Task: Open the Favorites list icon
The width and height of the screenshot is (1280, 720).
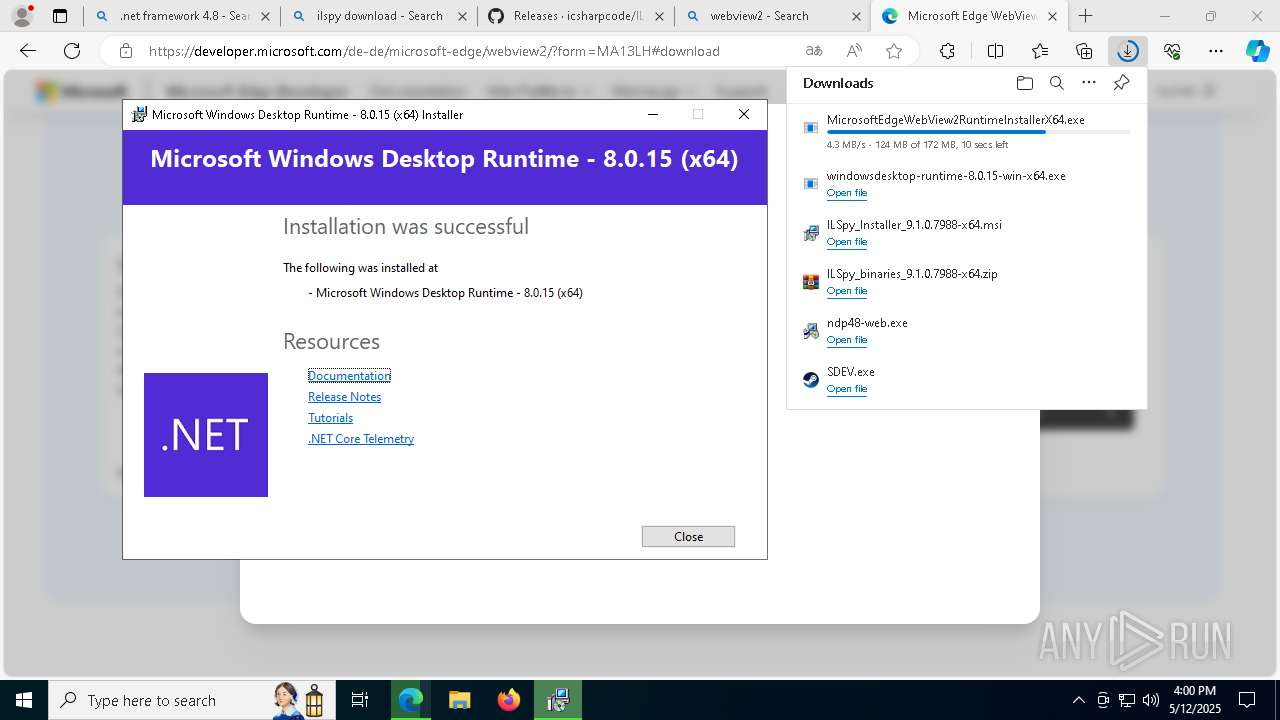Action: click(1040, 51)
